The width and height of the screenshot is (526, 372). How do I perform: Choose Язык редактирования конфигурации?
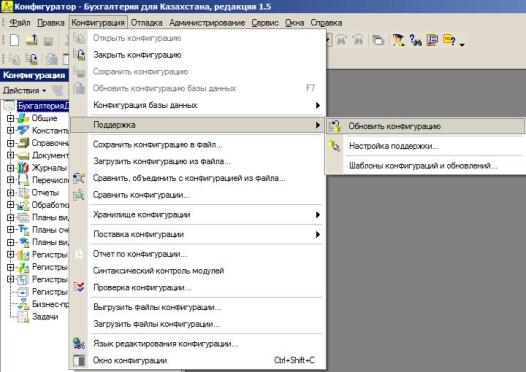[198, 343]
